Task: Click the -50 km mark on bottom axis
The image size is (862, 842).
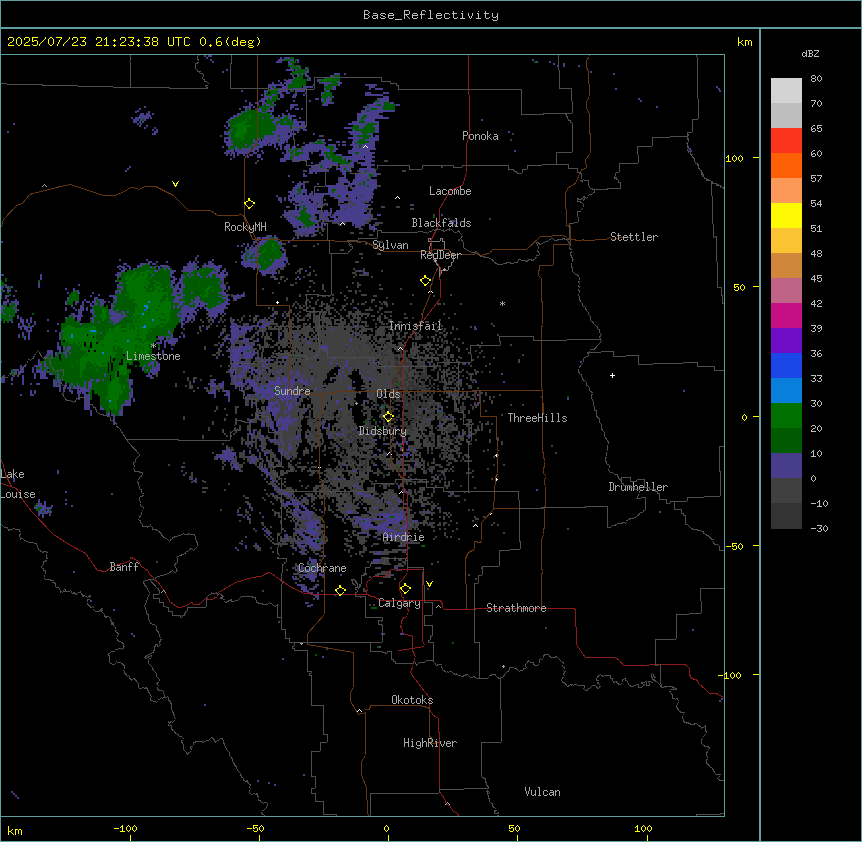Action: pyautogui.click(x=255, y=828)
